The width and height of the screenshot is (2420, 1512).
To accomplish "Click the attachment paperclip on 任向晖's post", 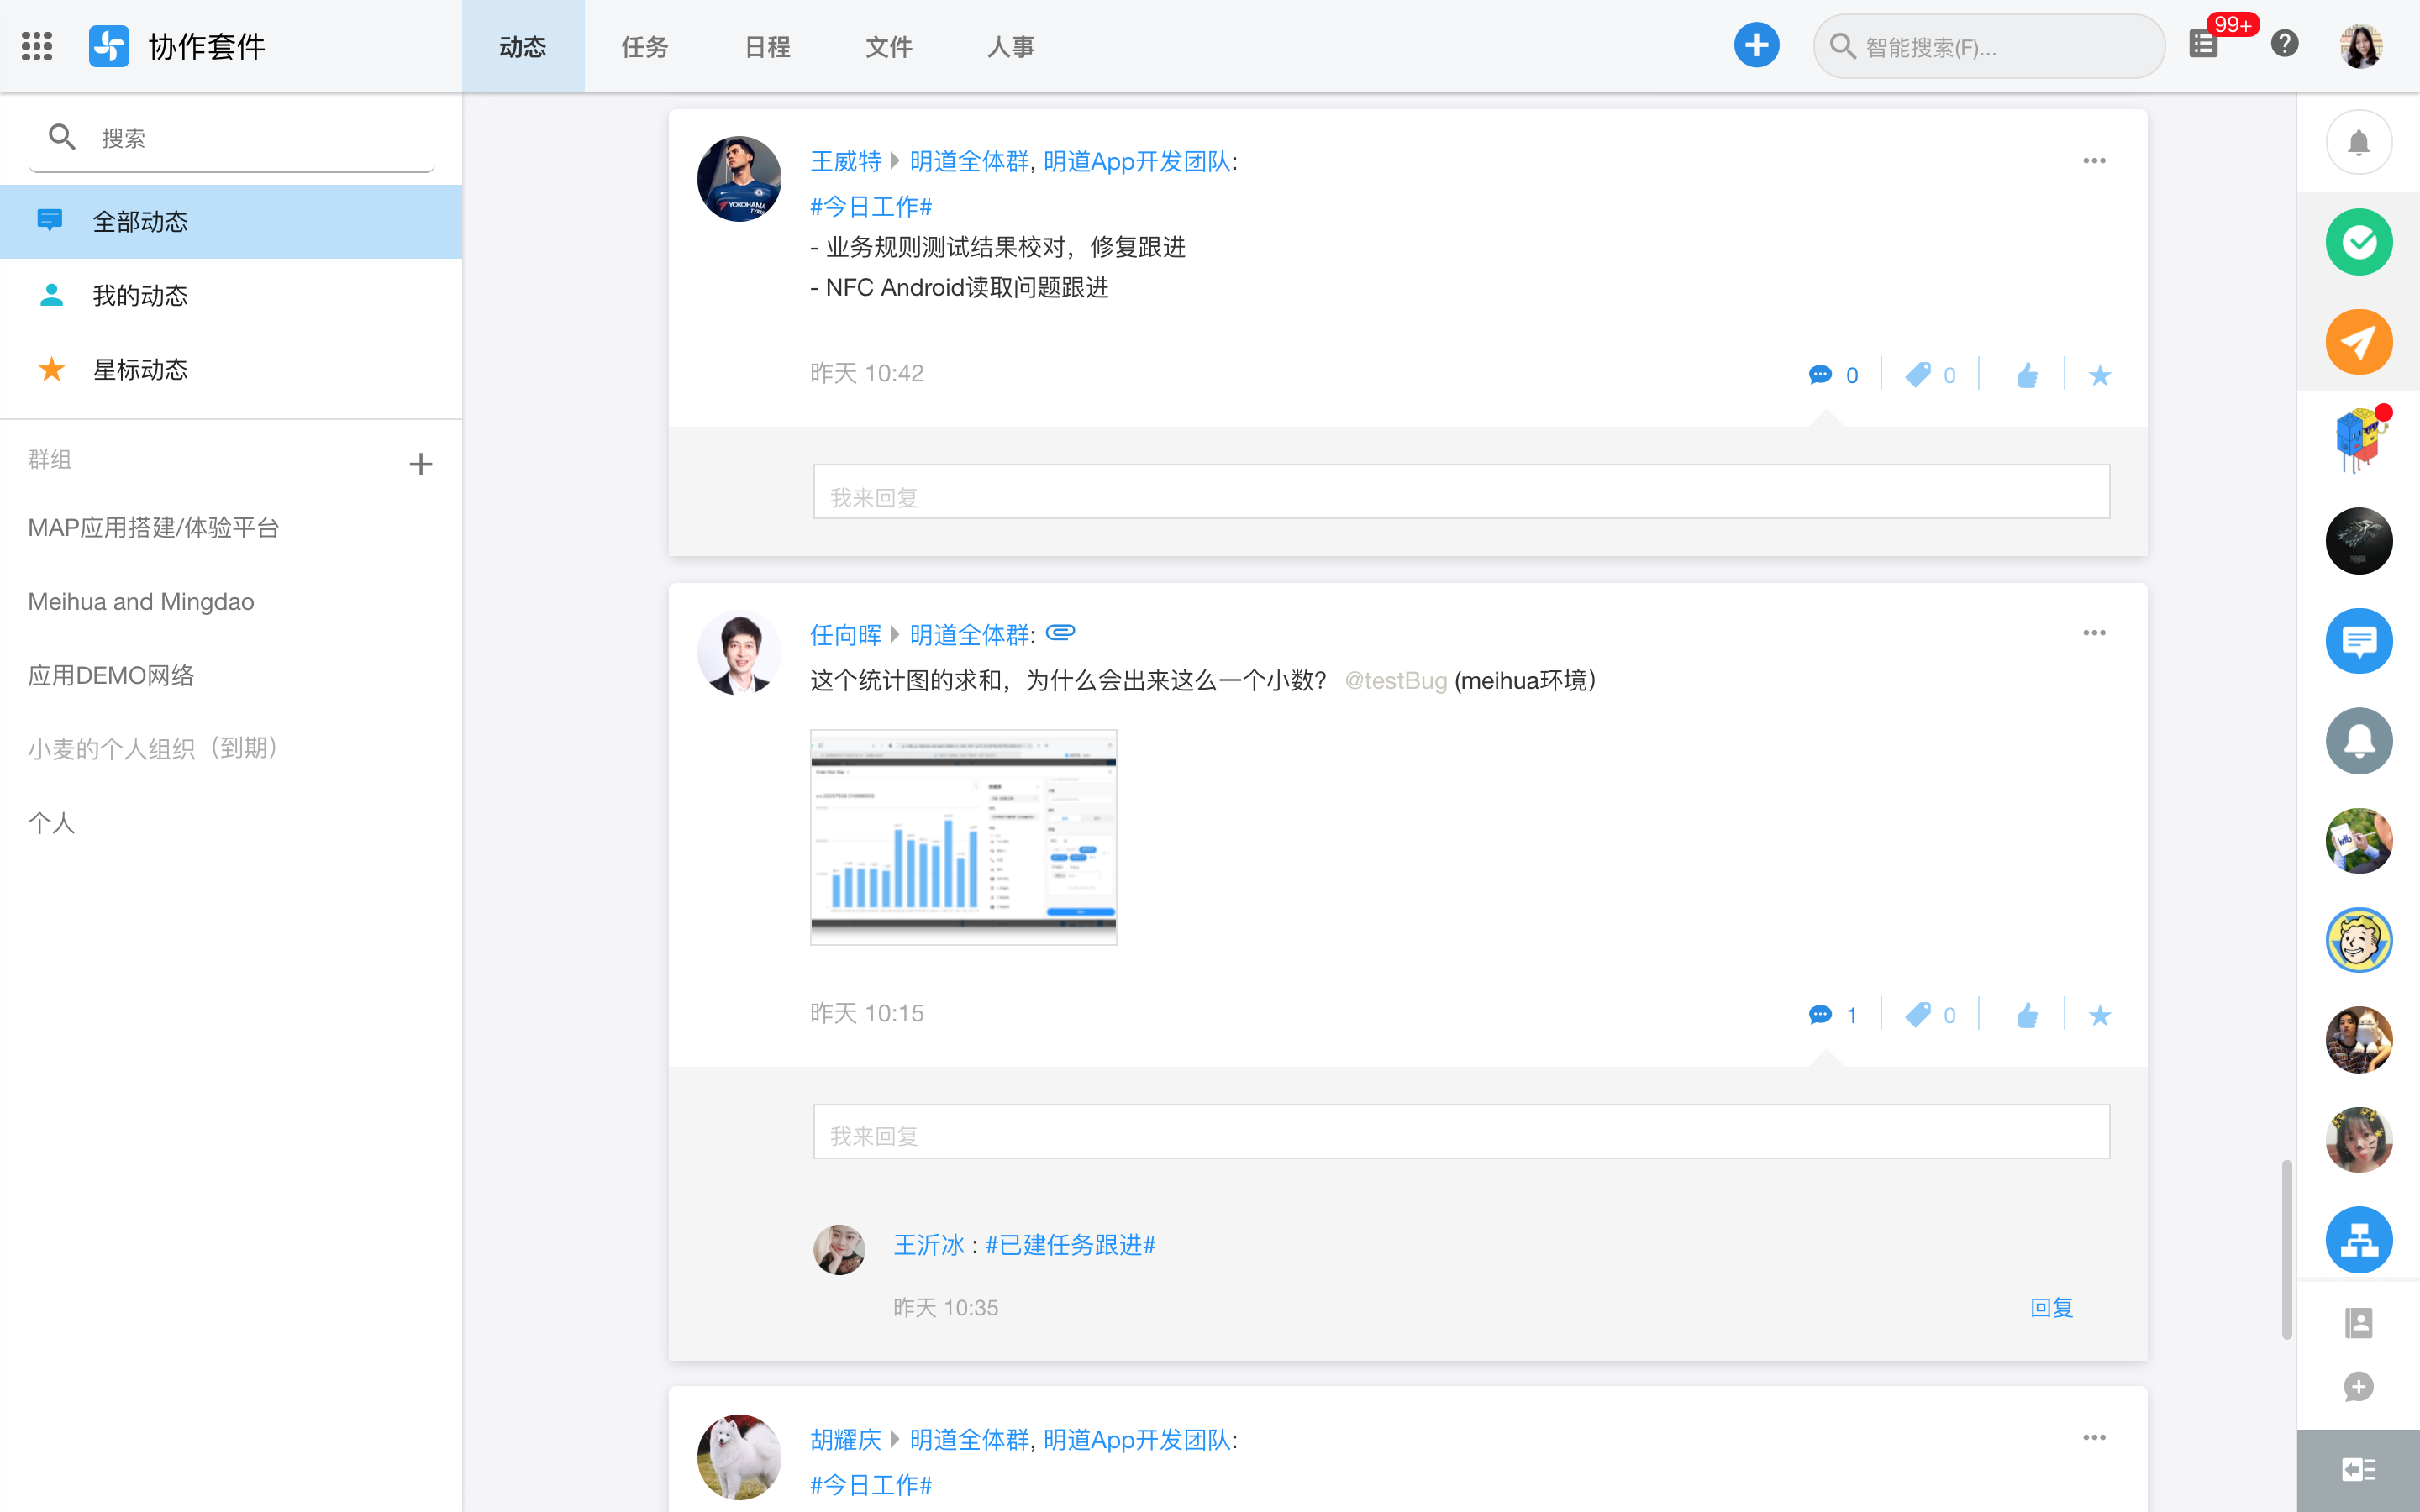I will (1060, 632).
